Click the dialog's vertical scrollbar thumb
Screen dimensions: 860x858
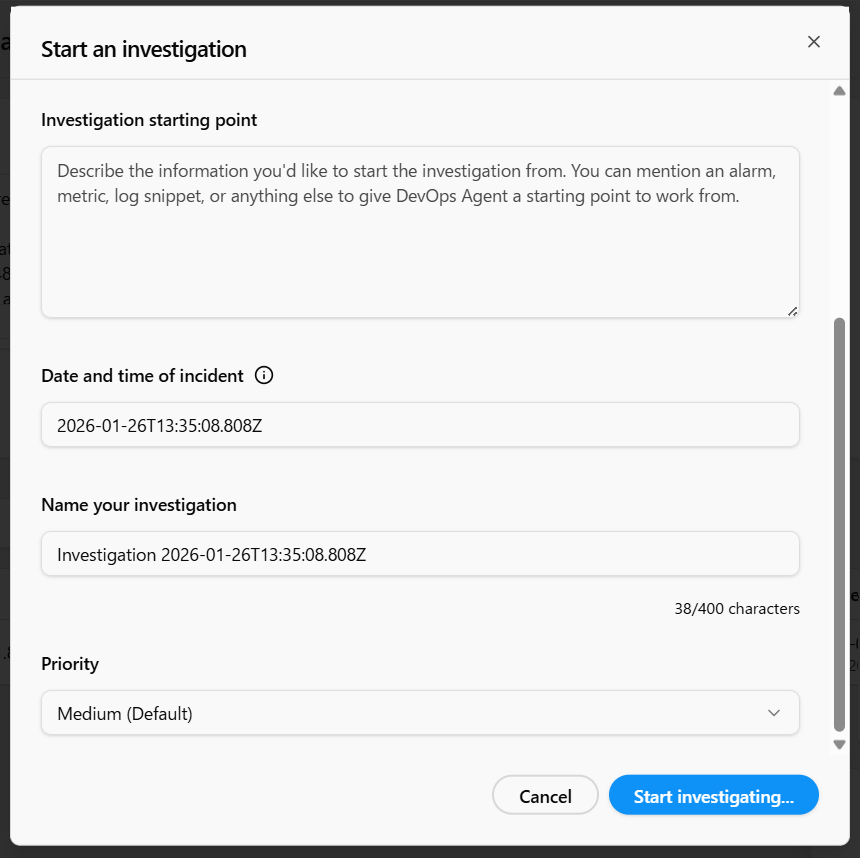pos(839,525)
